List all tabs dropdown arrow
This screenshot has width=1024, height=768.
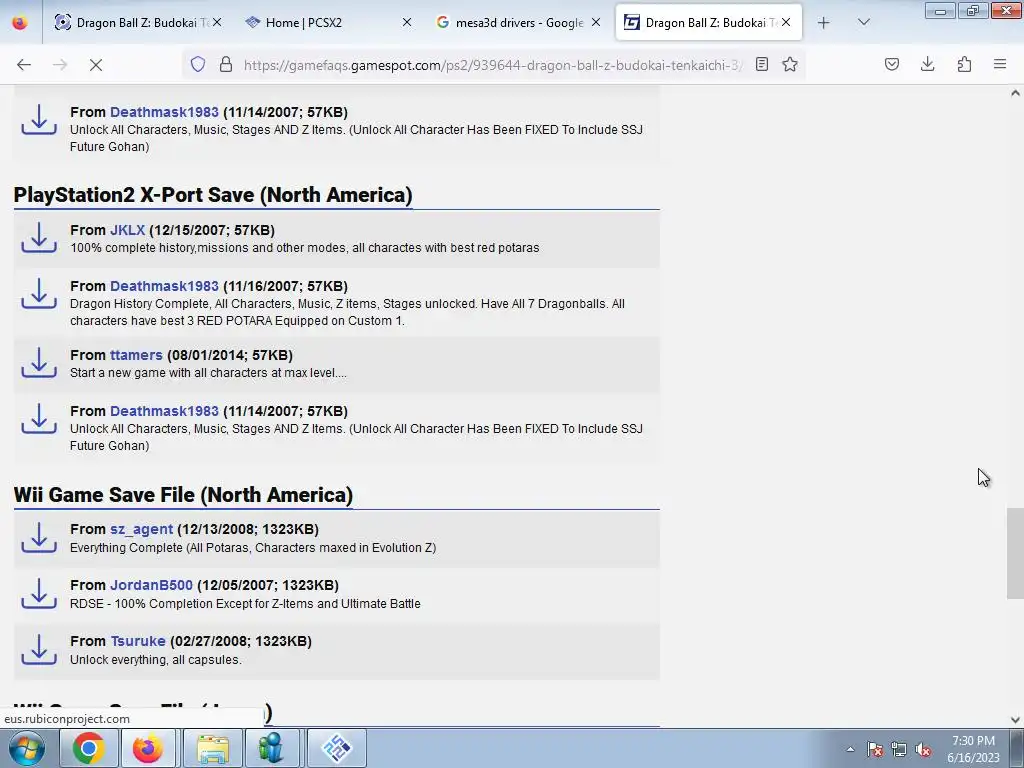tap(863, 22)
